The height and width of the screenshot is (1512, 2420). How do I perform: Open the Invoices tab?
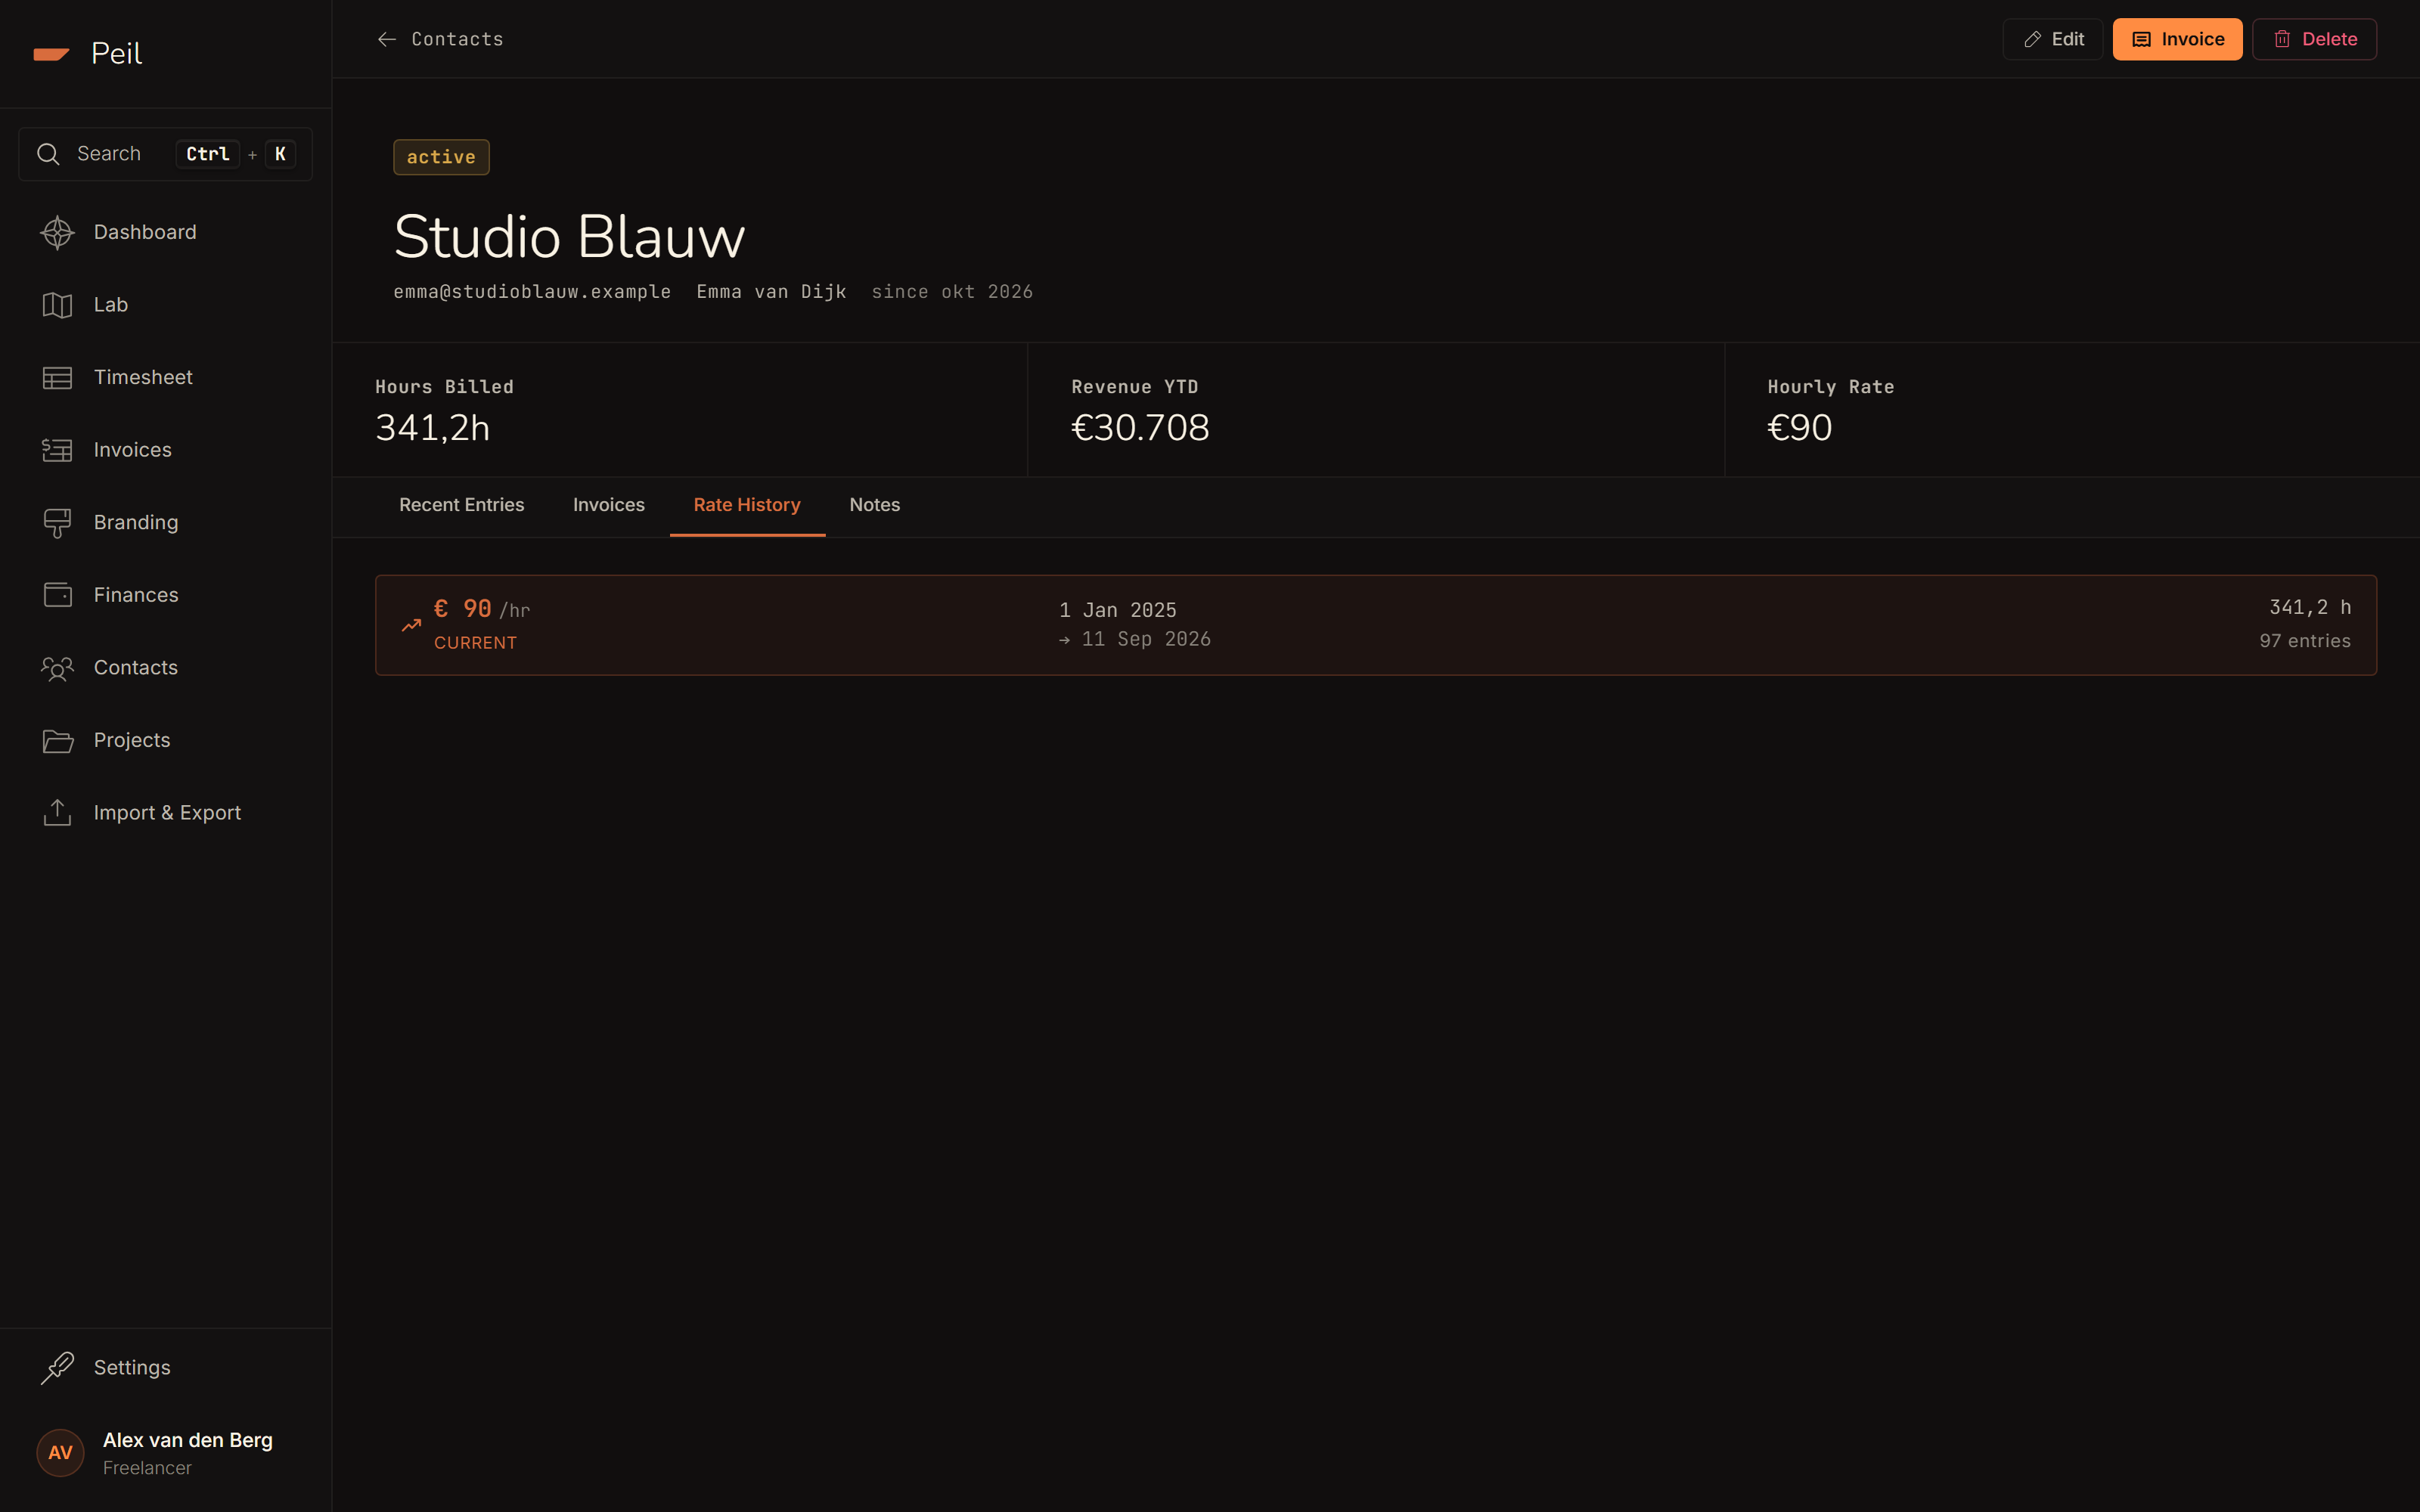point(608,505)
